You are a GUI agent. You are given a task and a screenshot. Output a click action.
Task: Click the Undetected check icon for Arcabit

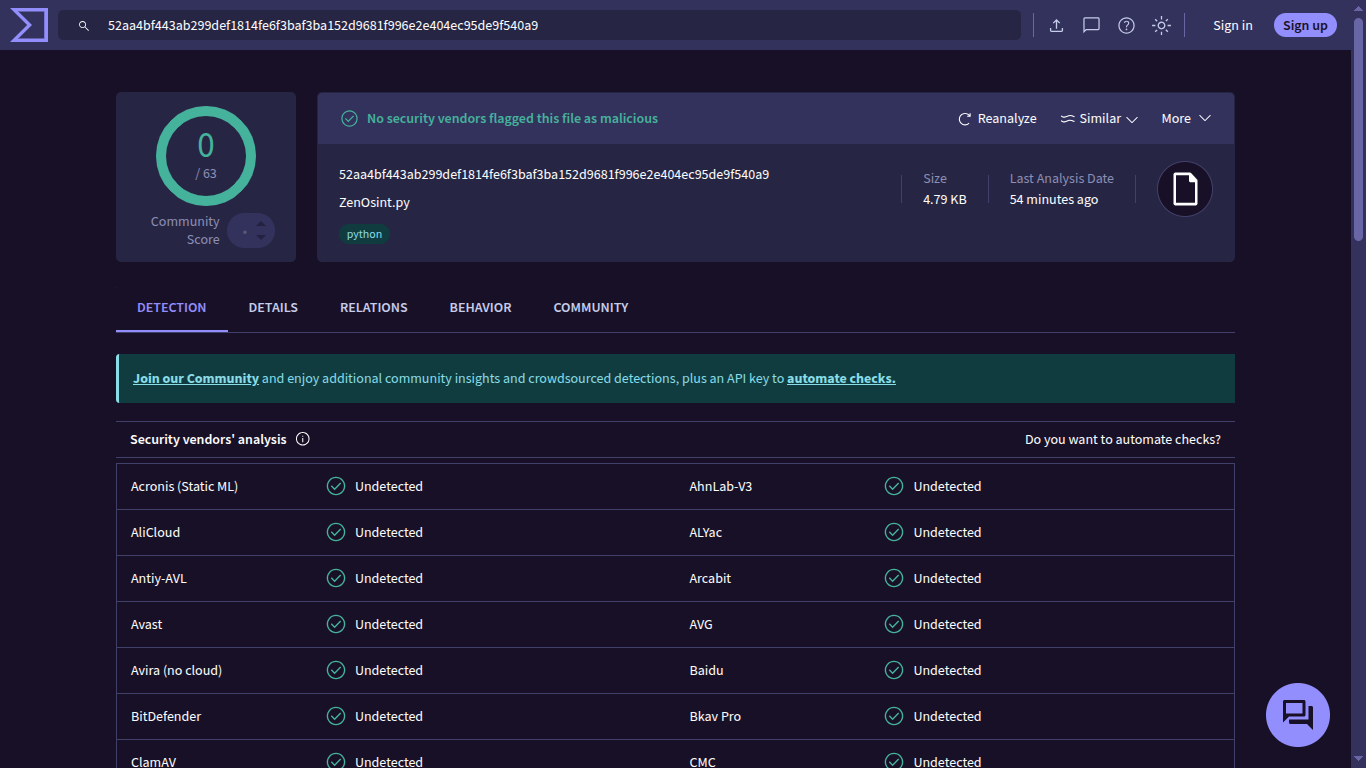pyautogui.click(x=894, y=578)
